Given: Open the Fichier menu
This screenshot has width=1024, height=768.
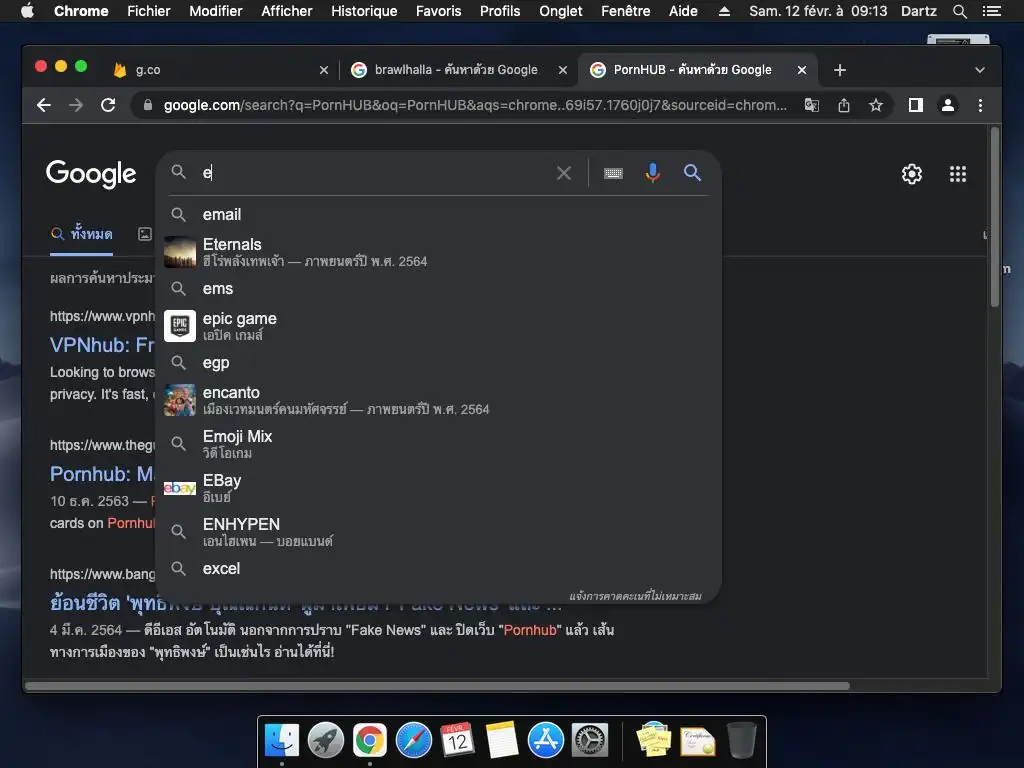Looking at the screenshot, I should click(148, 11).
